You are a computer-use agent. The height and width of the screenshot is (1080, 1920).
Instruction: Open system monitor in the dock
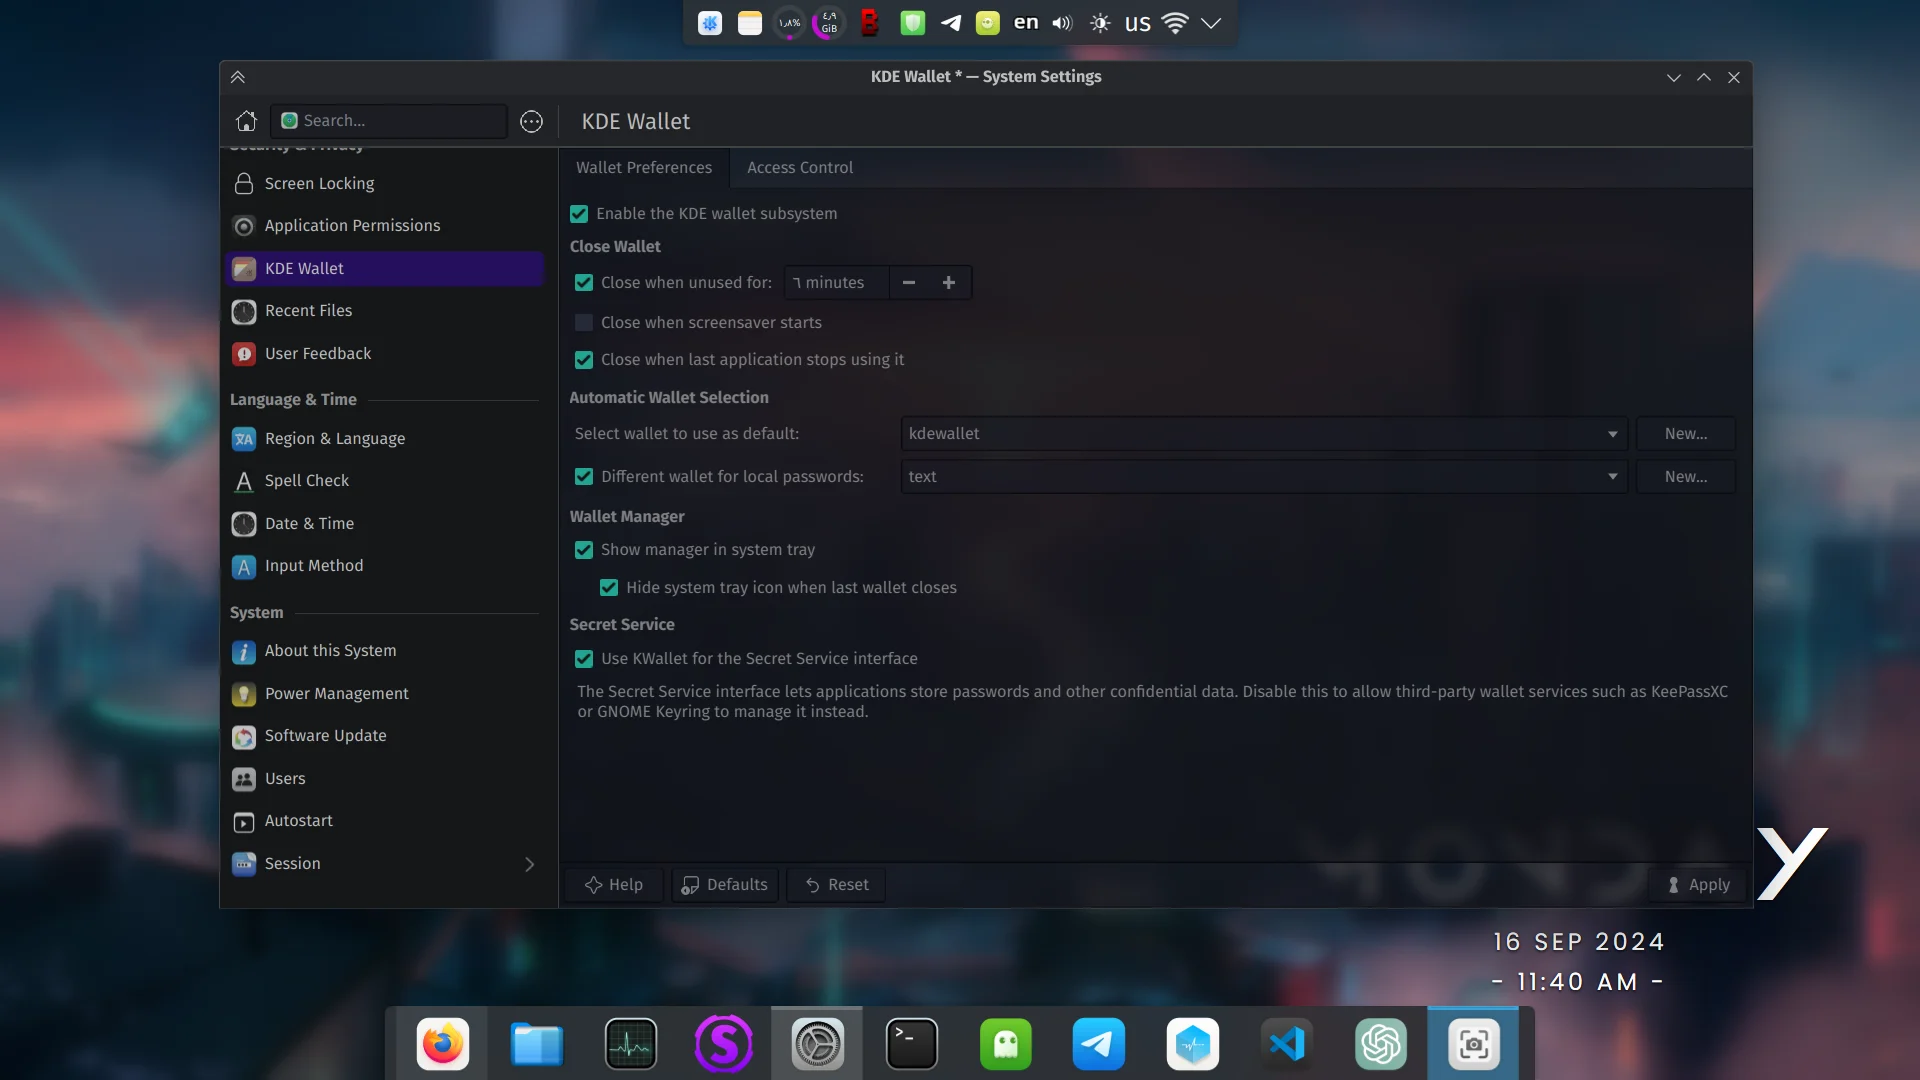click(x=631, y=1044)
